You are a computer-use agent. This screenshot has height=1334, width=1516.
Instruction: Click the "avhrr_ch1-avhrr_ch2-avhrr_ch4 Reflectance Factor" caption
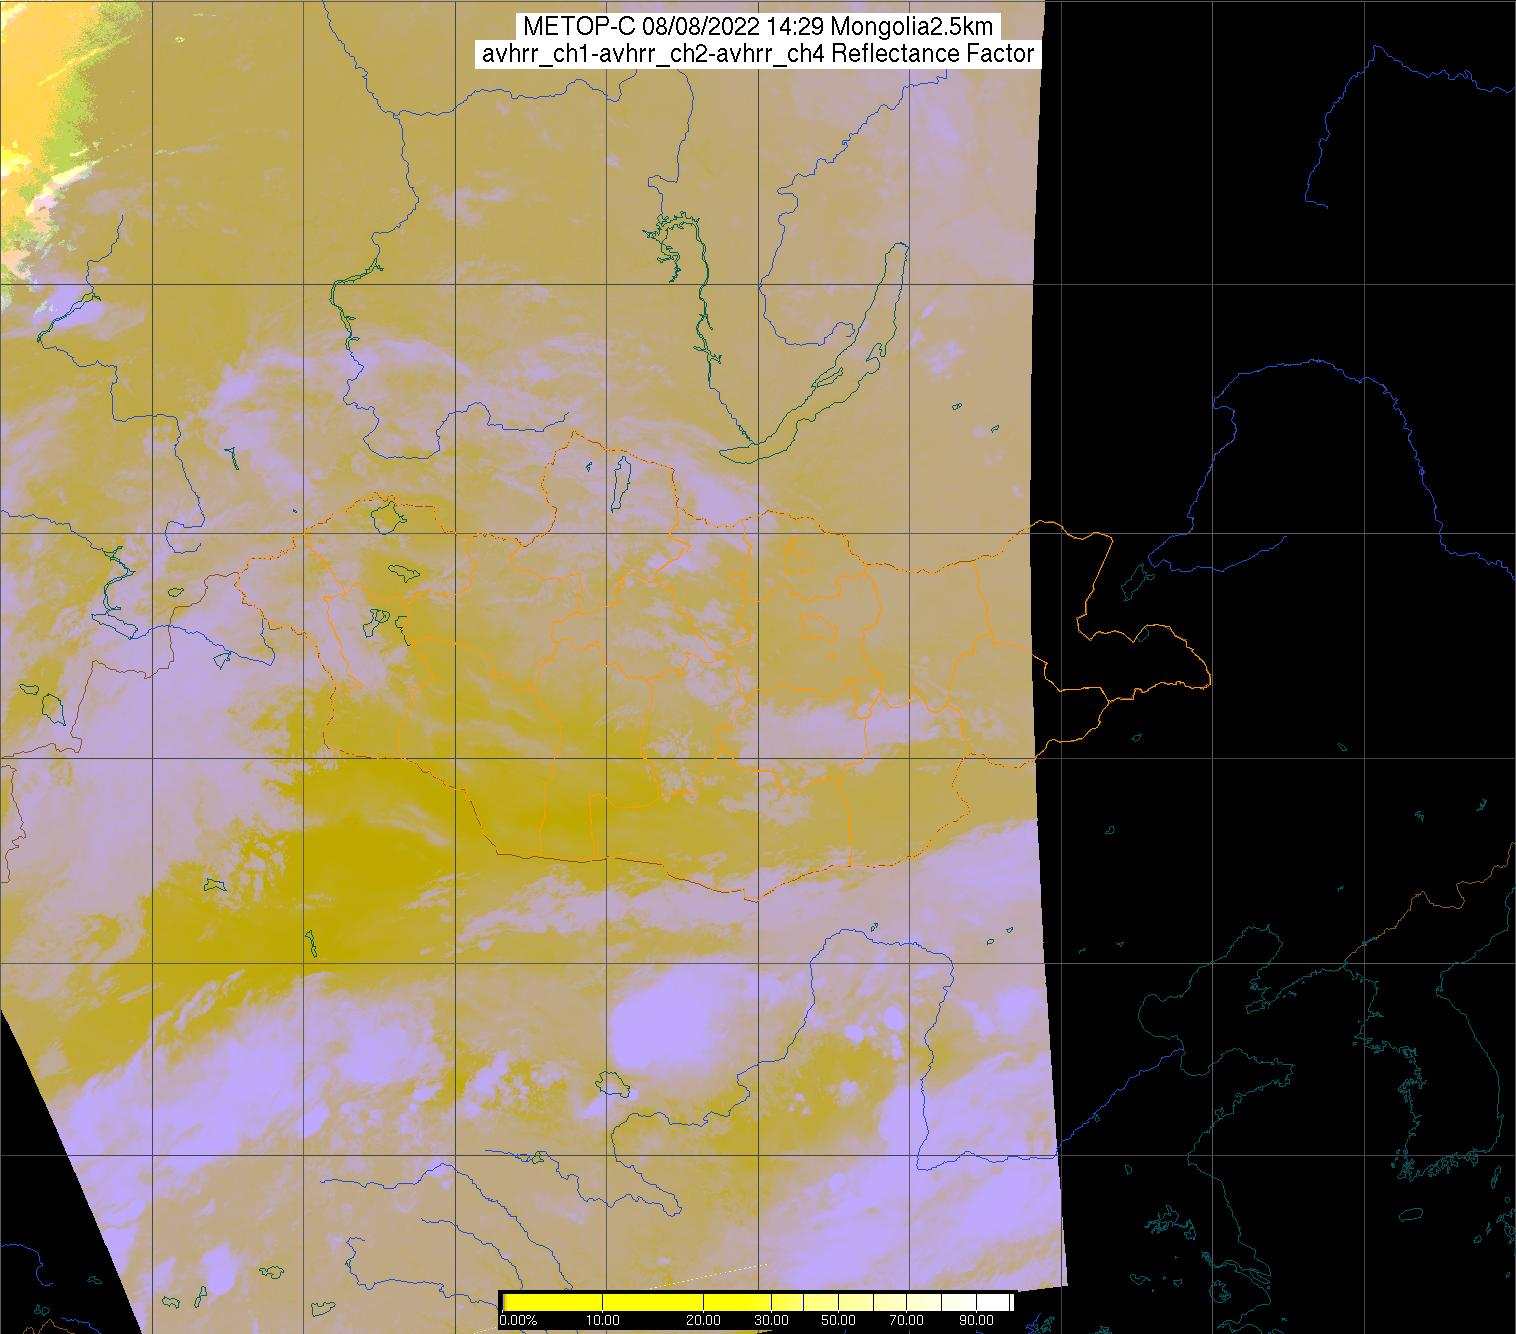coord(758,54)
